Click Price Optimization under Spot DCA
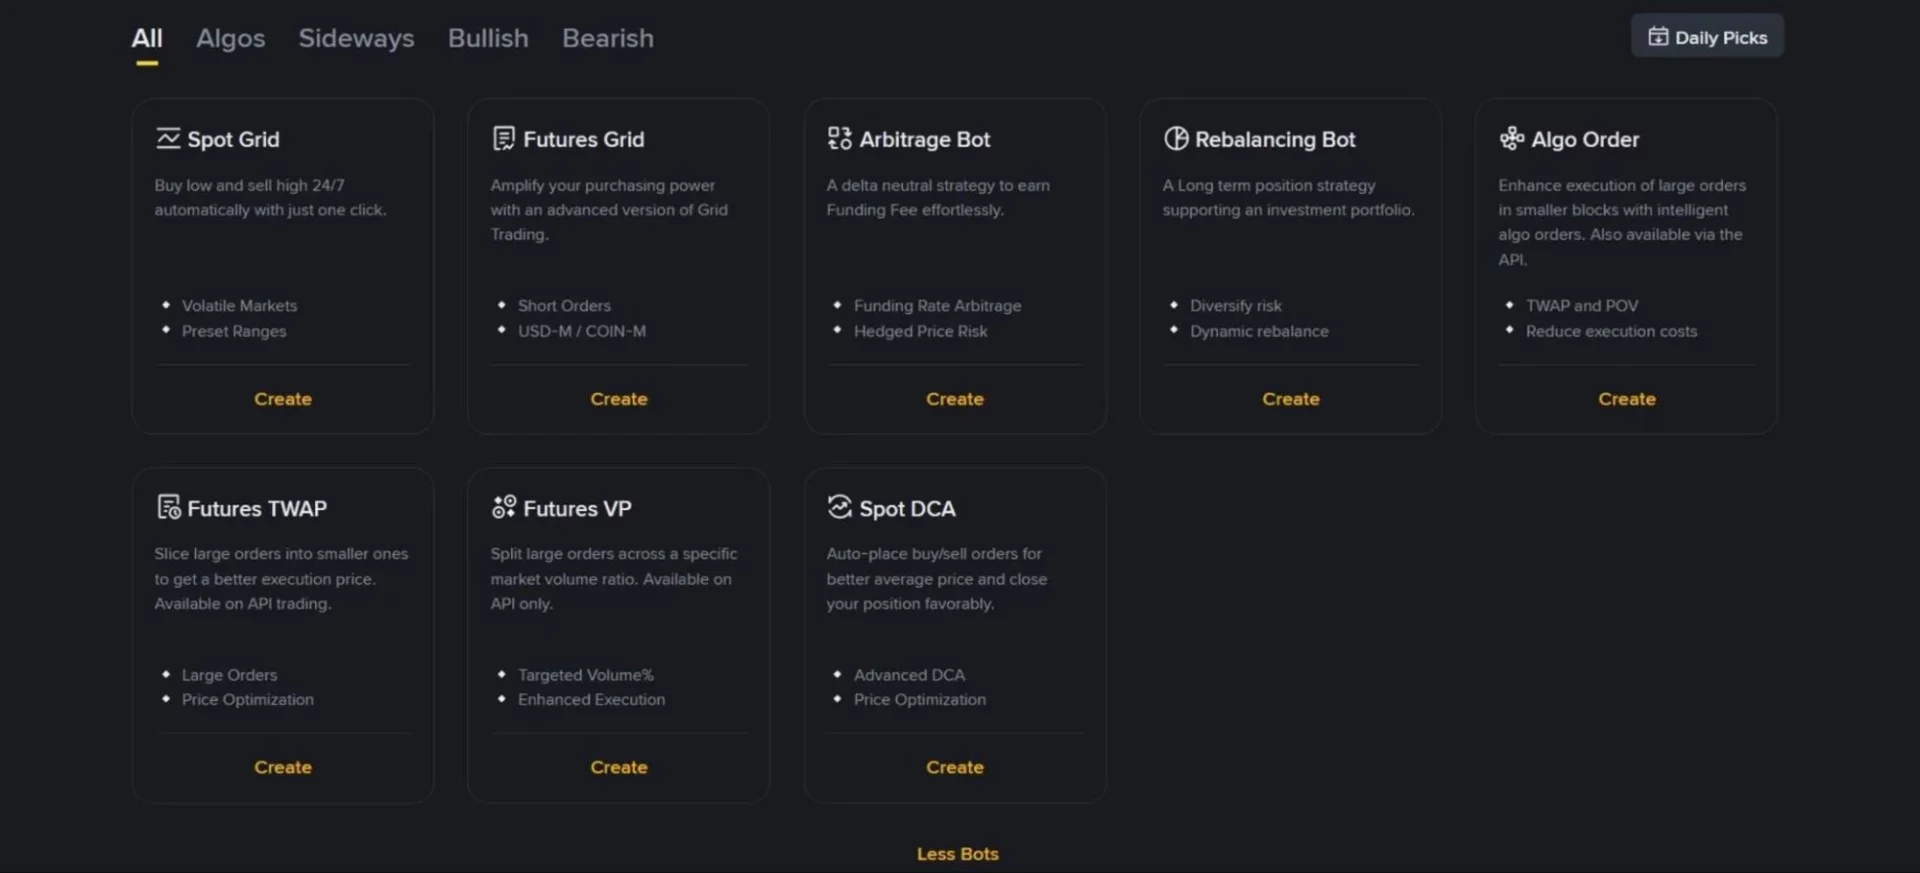 920,699
